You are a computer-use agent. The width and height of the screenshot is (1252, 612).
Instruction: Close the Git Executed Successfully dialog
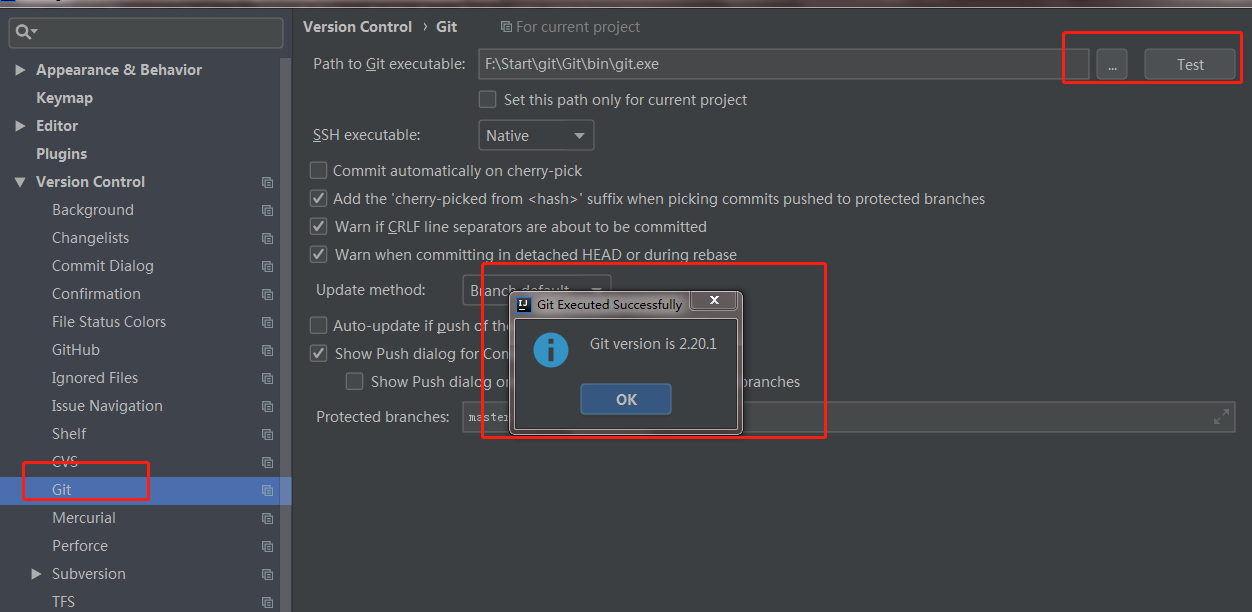point(714,300)
